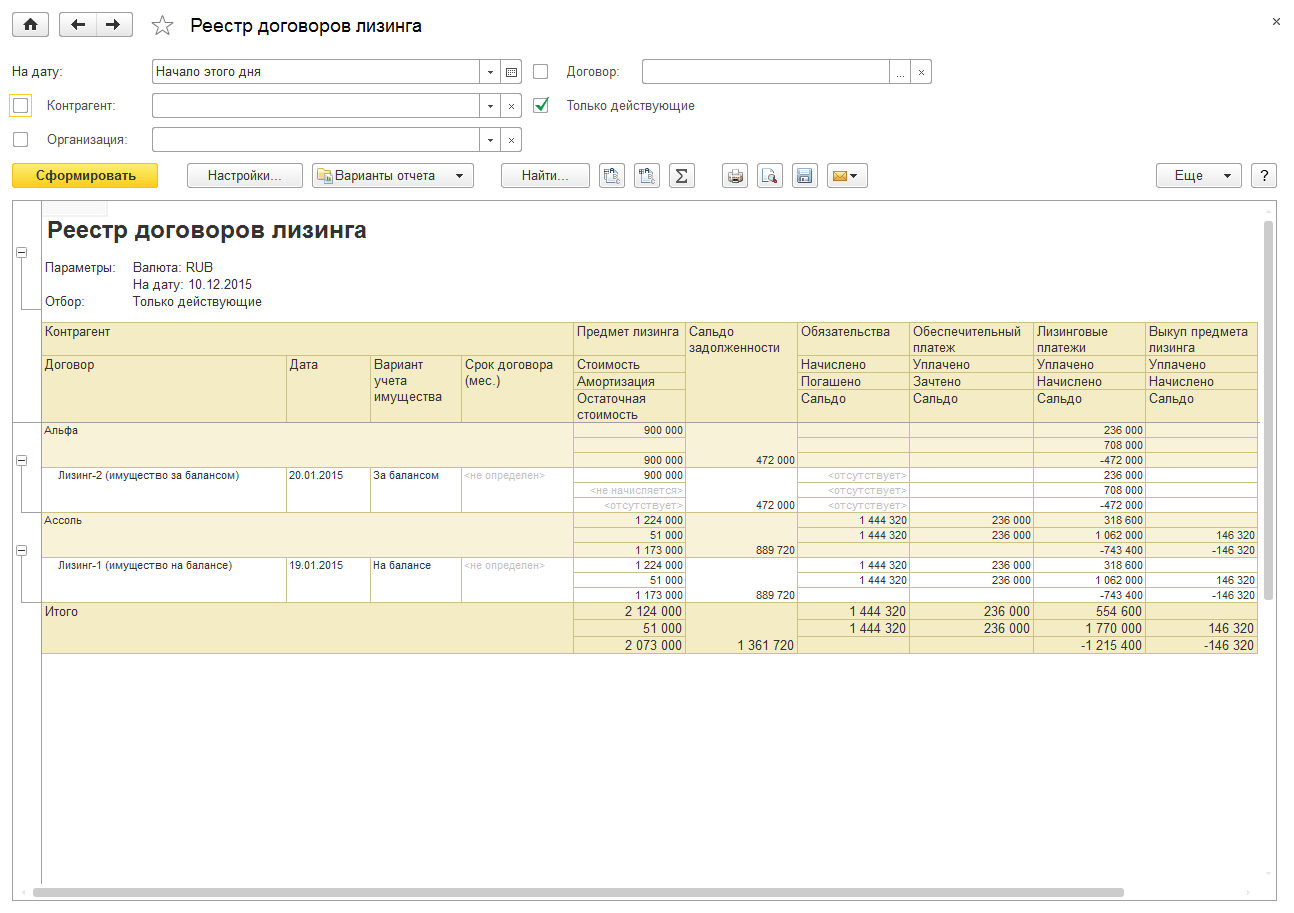The width and height of the screenshot is (1294, 913).
Task: Tick the Организация filter checkbox
Action: pos(21,140)
